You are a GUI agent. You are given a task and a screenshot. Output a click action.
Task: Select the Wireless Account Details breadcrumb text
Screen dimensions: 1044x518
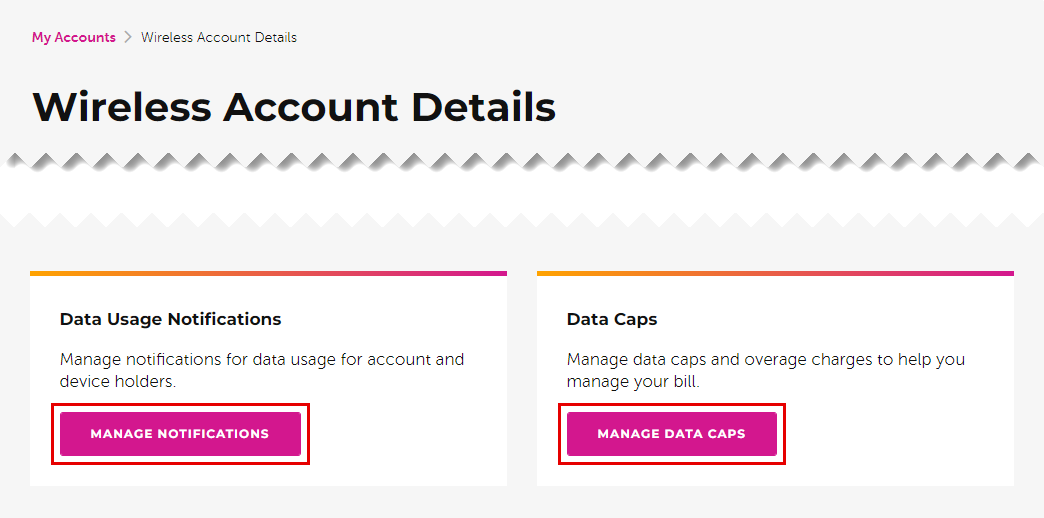(x=218, y=38)
